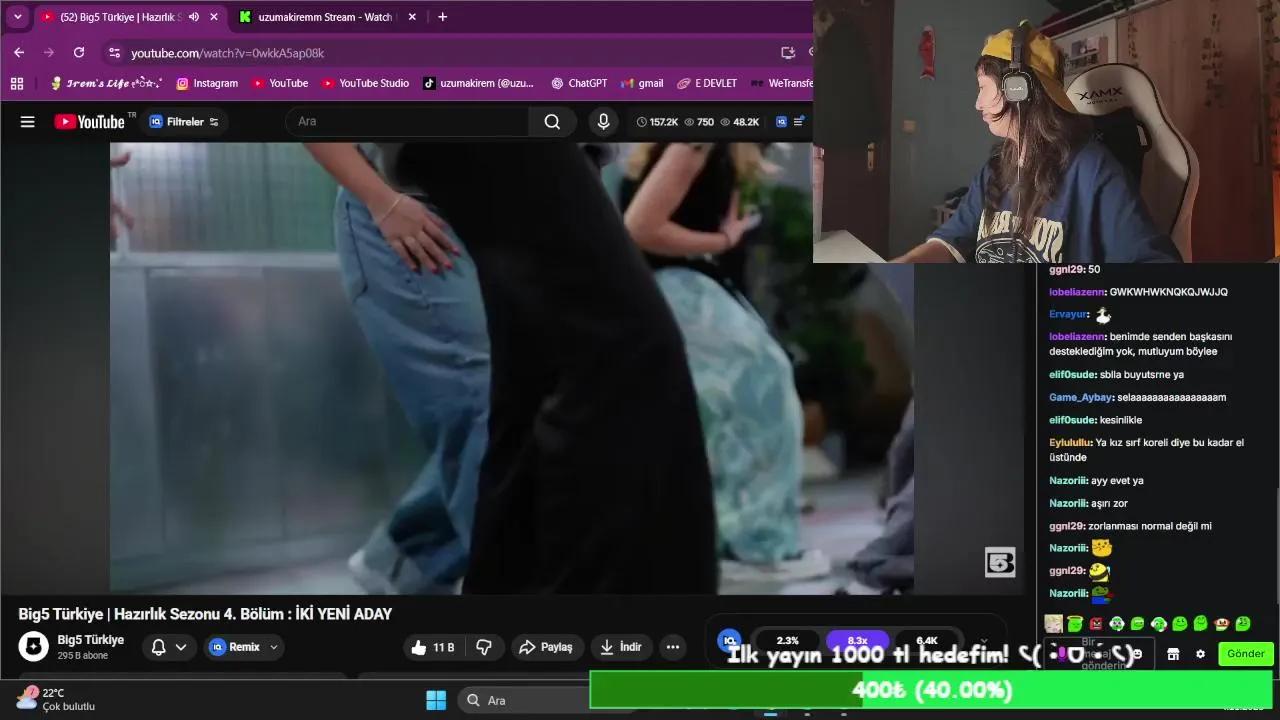Open the Windows Start menu
Image resolution: width=1280 pixels, height=720 pixels.
click(436, 700)
